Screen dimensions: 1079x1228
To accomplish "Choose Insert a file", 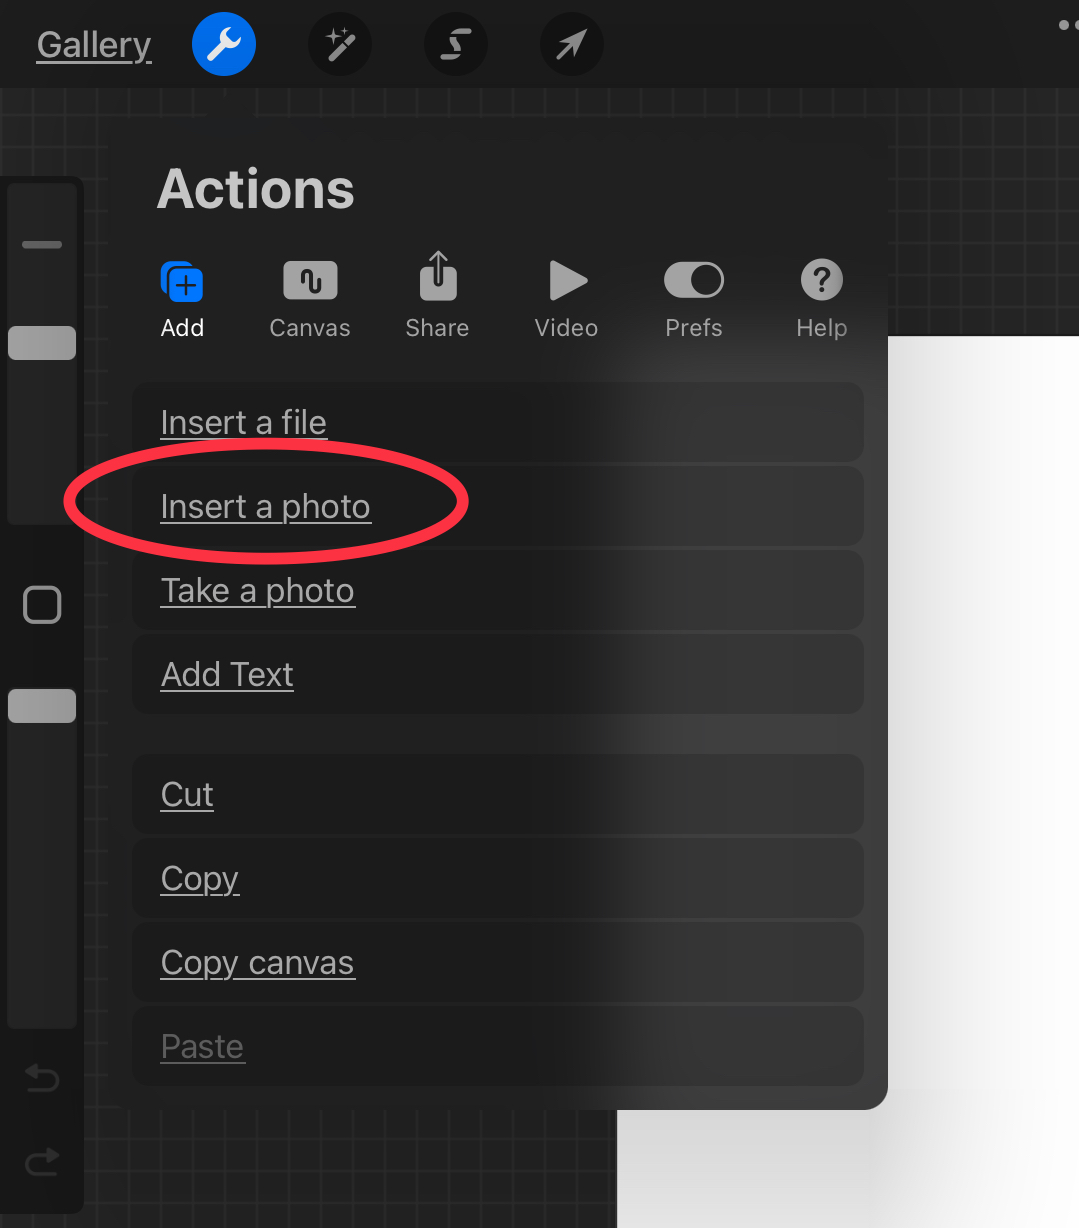I will coord(244,422).
